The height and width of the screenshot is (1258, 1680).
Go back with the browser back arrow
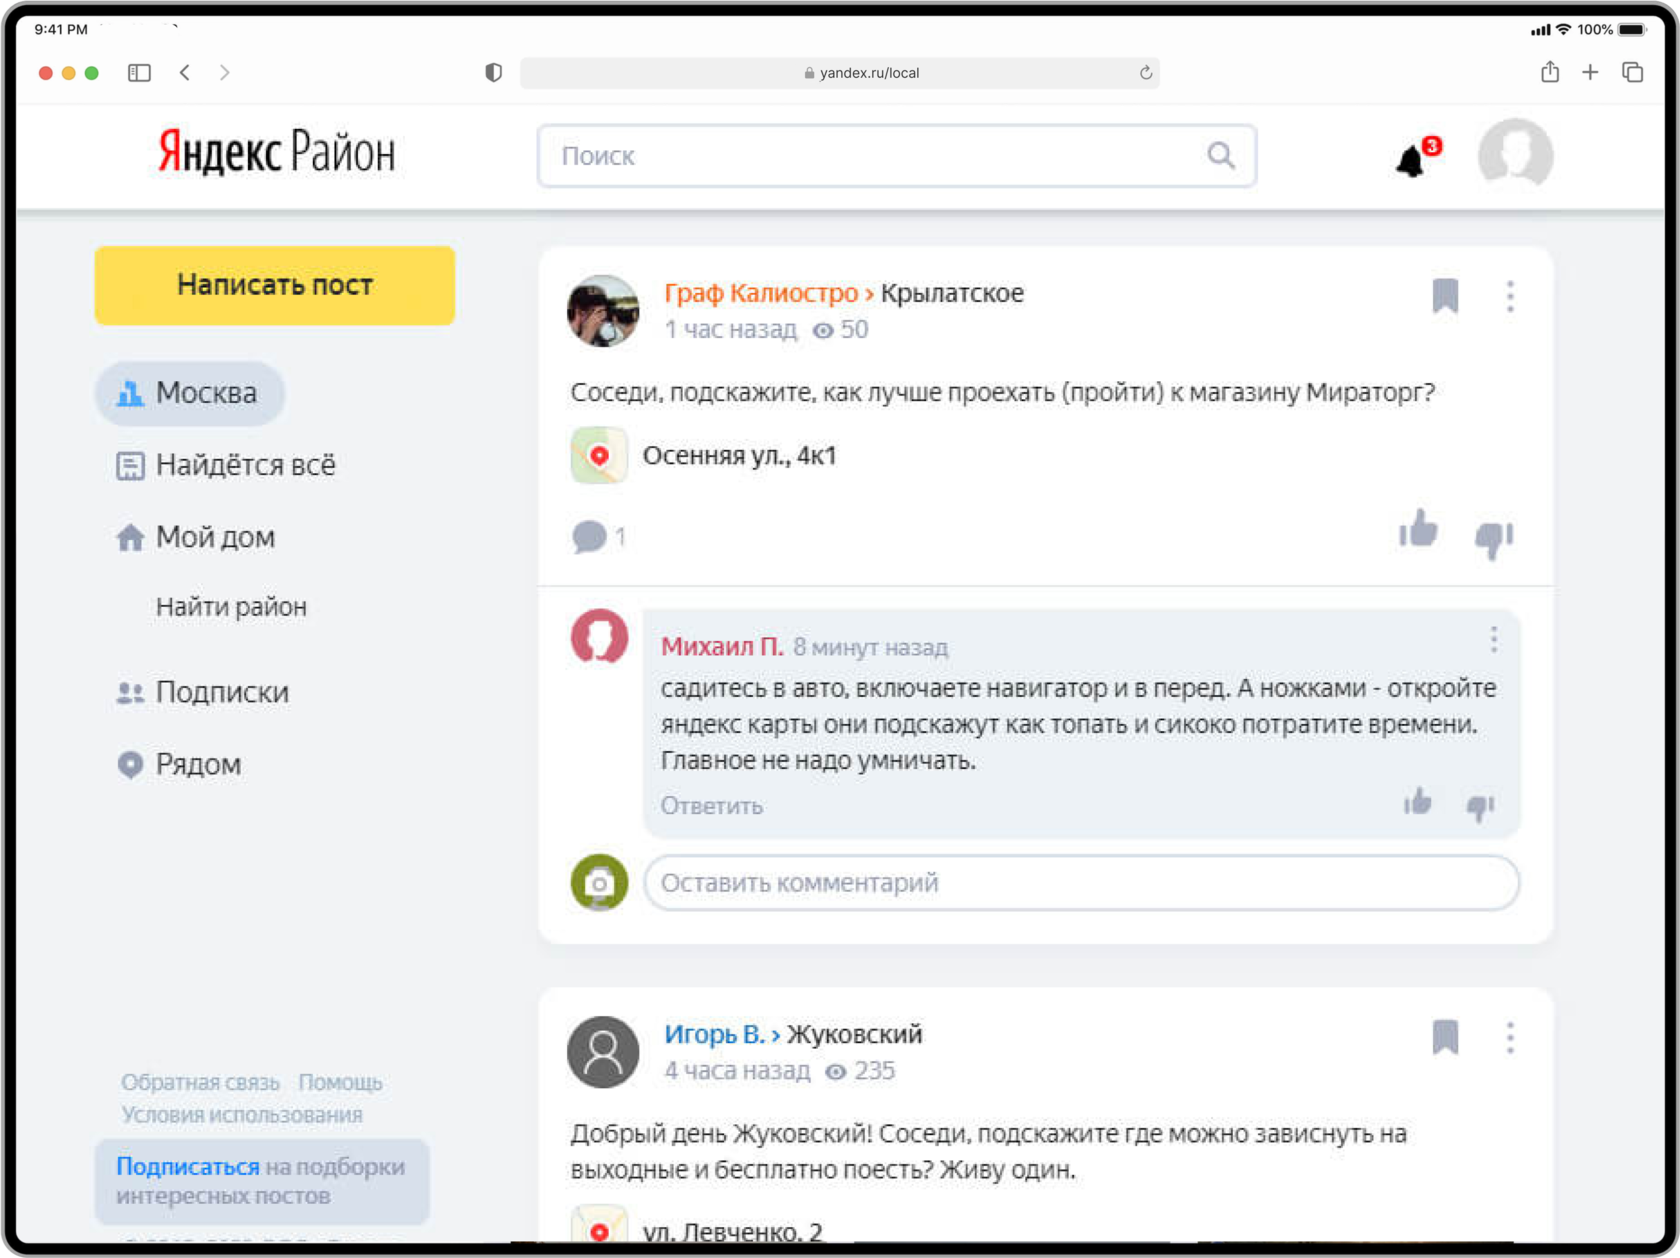coord(185,72)
